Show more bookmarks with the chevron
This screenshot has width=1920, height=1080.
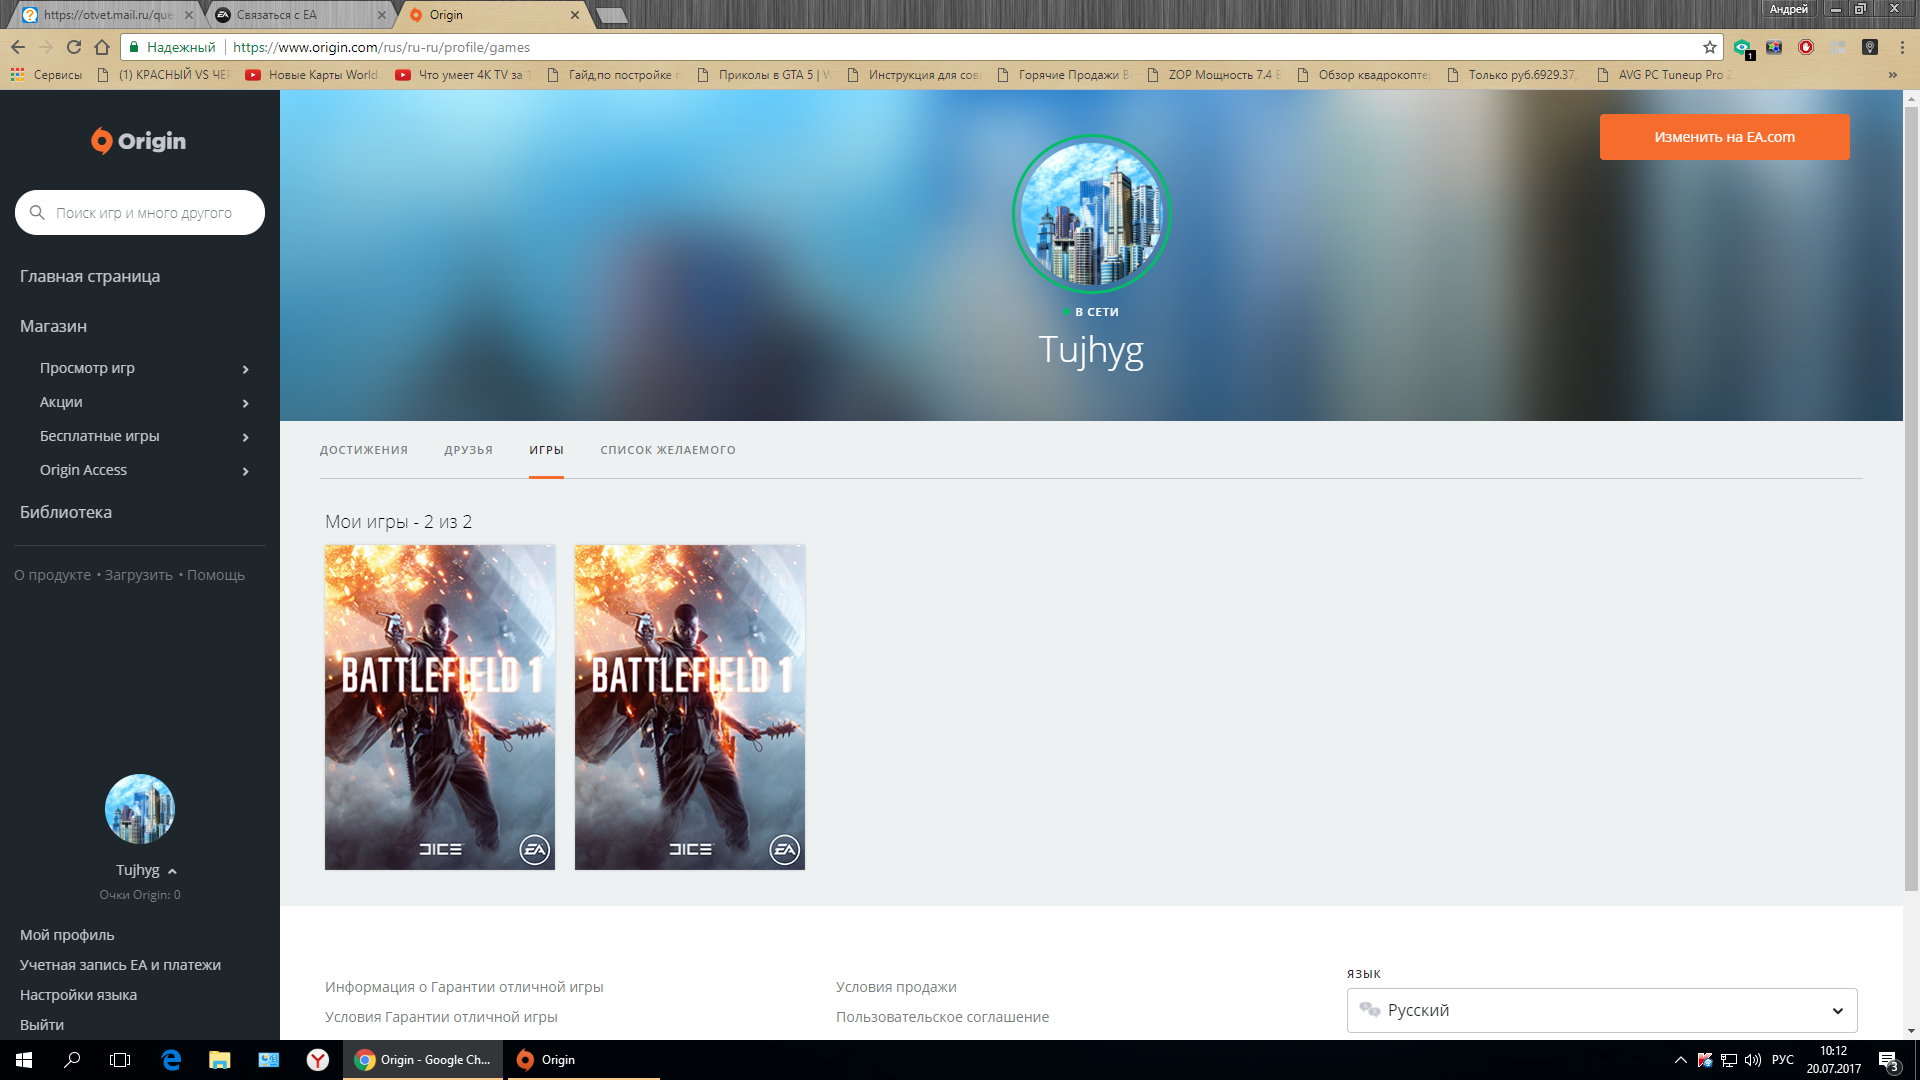1892,75
